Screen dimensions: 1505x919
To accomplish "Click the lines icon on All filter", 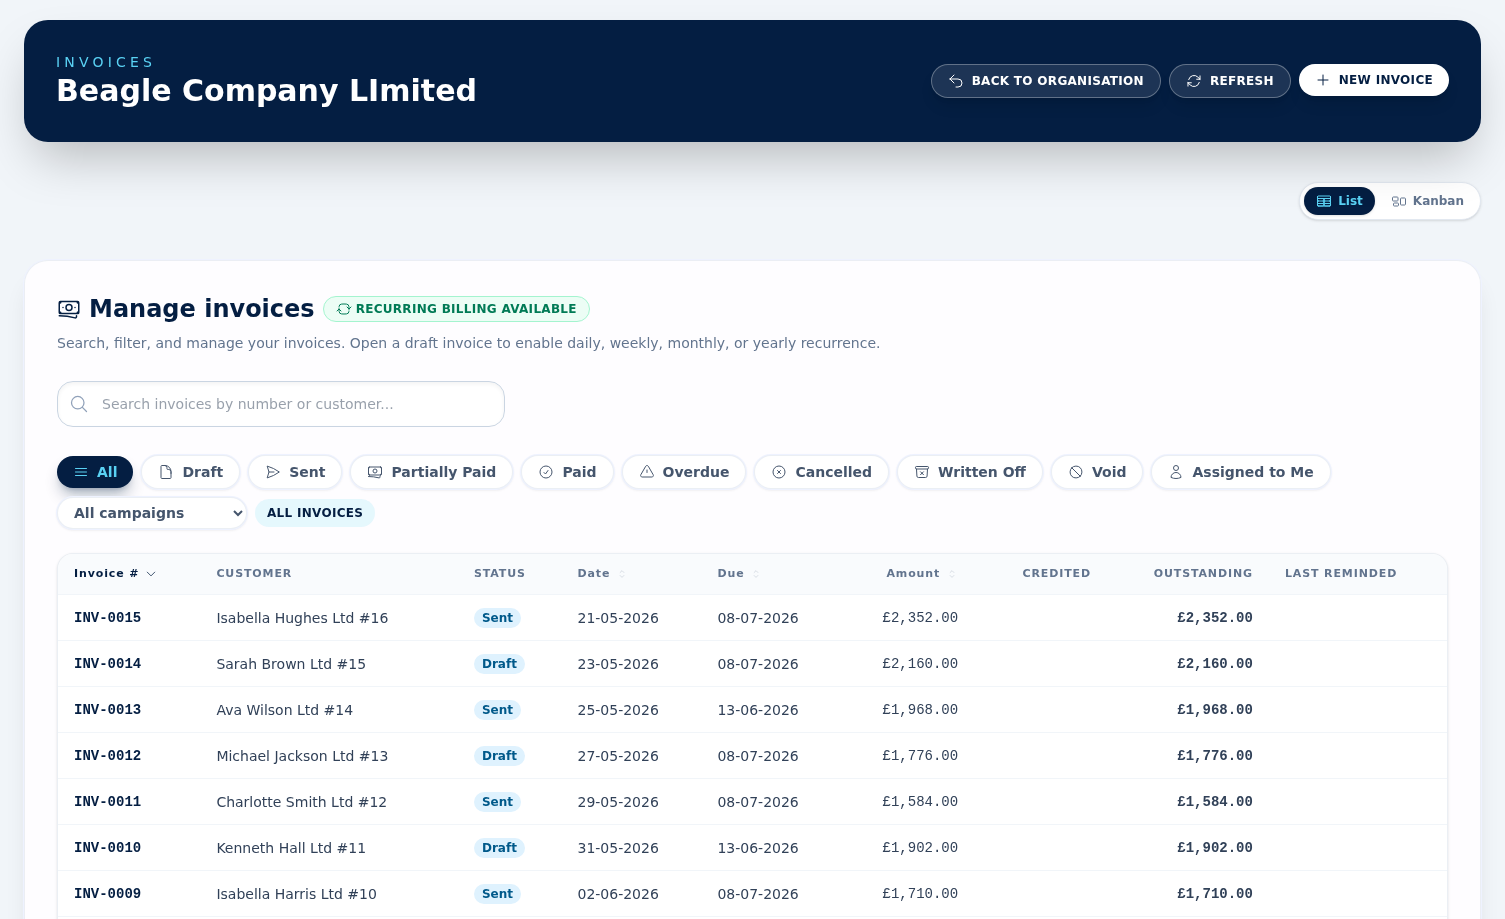I will tap(81, 472).
